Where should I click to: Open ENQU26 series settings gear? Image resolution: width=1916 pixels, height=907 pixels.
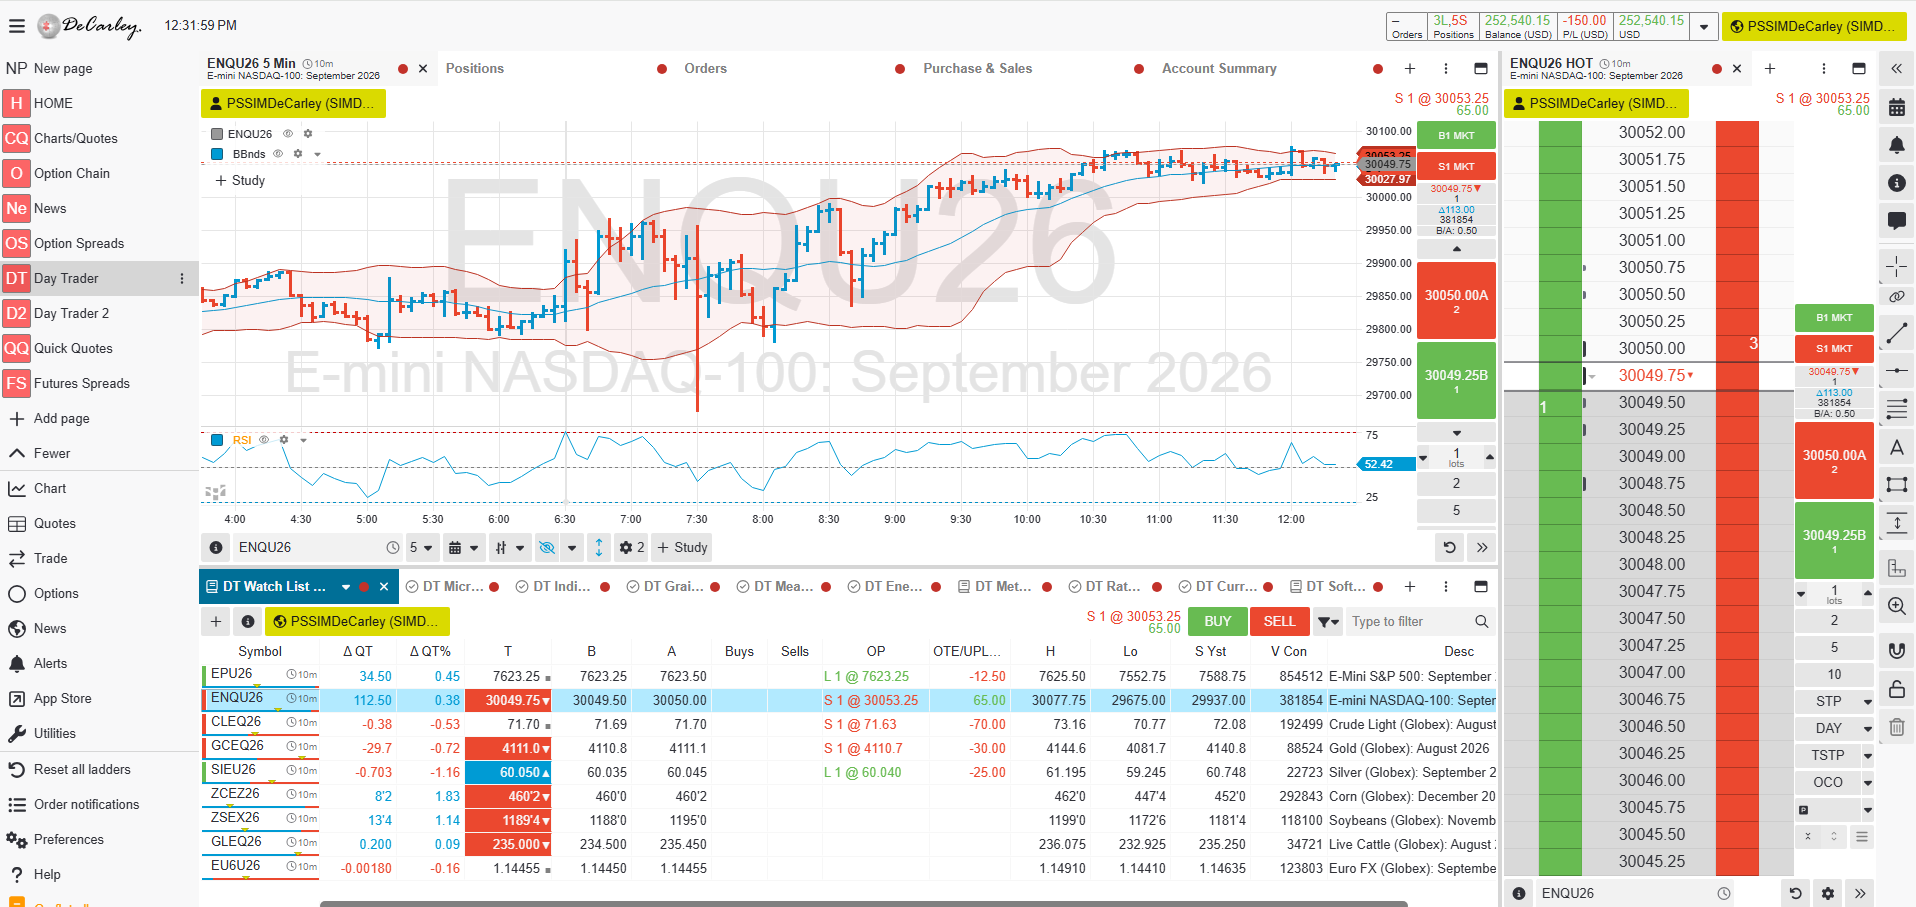[x=308, y=134]
